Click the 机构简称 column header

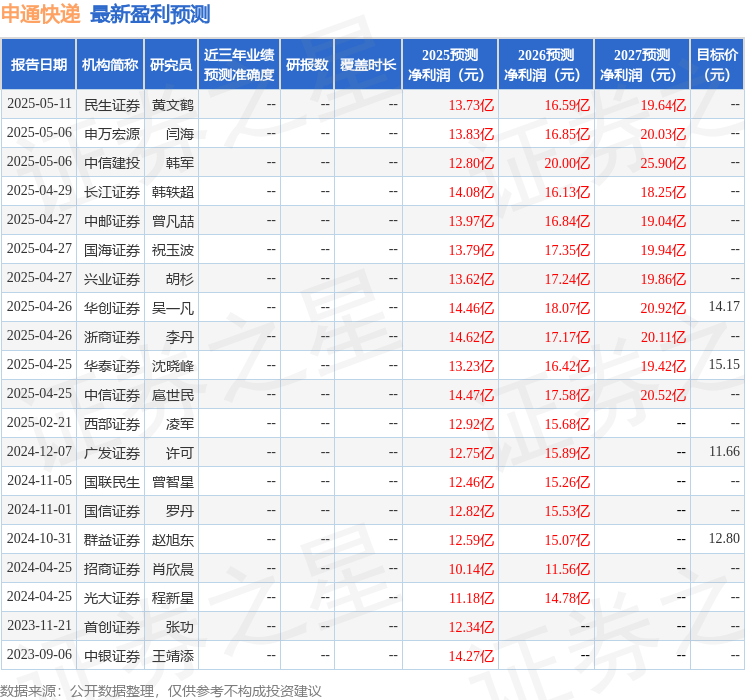pyautogui.click(x=110, y=64)
